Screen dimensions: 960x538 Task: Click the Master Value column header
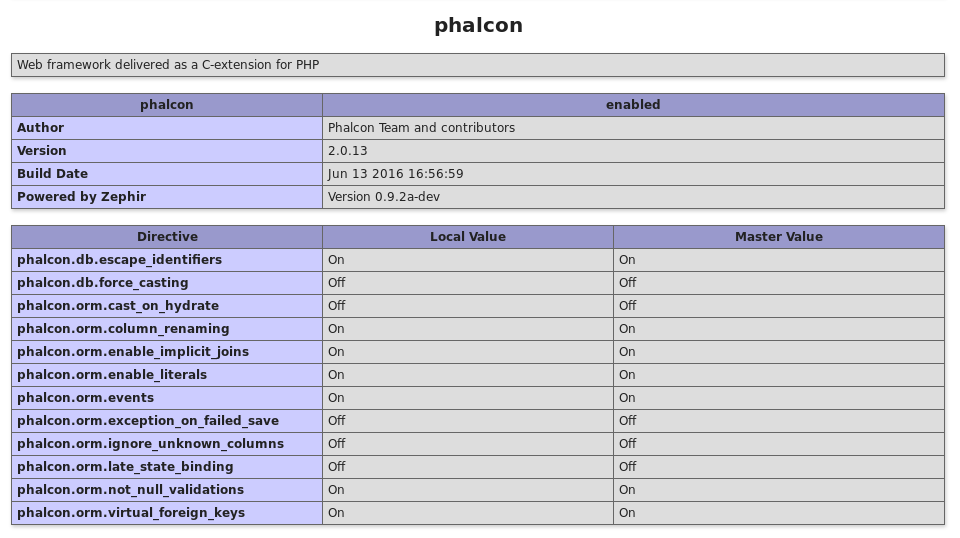coord(778,237)
